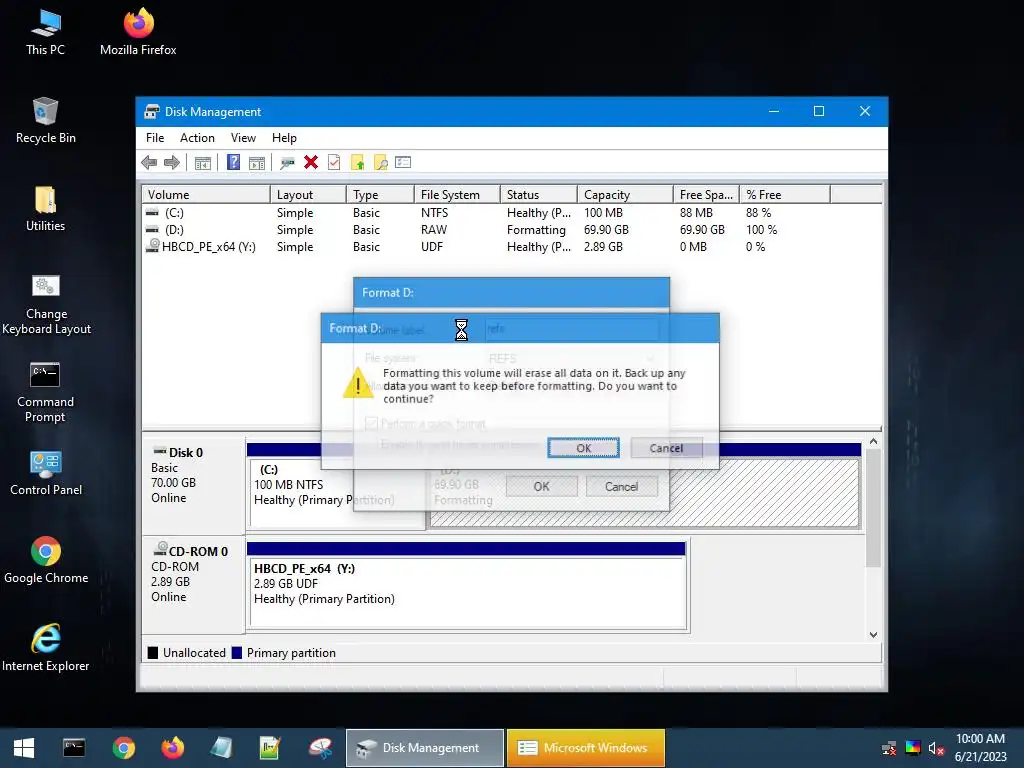This screenshot has height=768, width=1024.
Task: Select Control Panel desktop icon
Action: point(46,473)
